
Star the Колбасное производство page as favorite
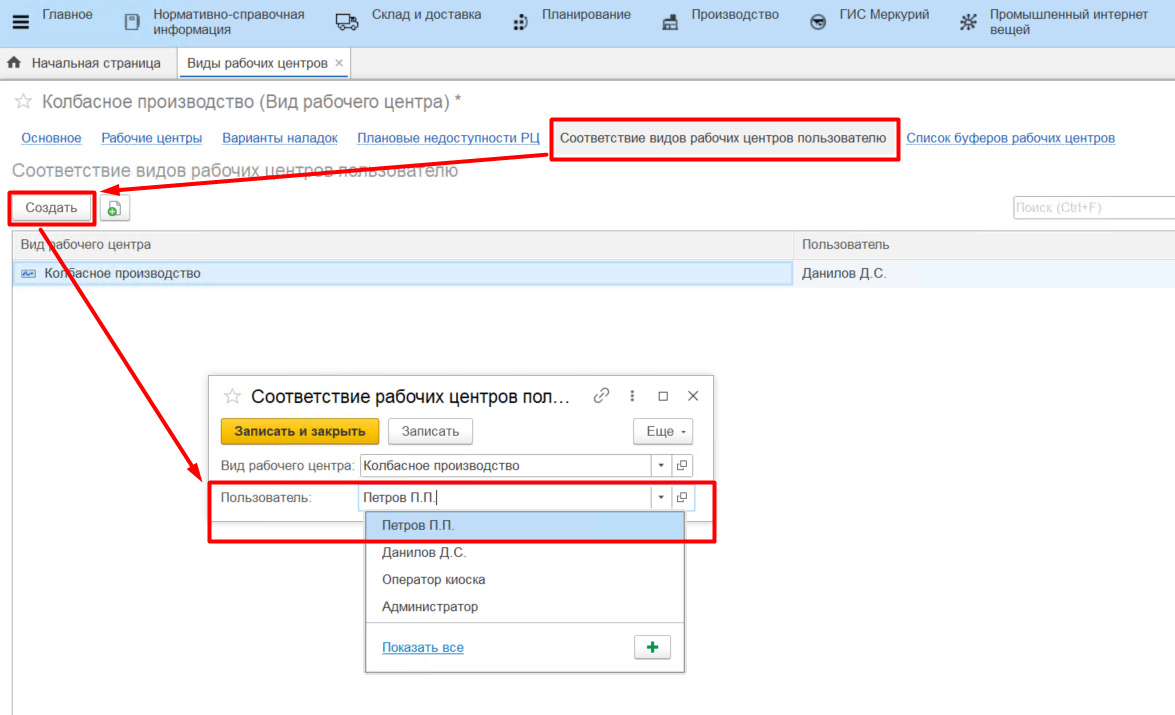(x=23, y=102)
